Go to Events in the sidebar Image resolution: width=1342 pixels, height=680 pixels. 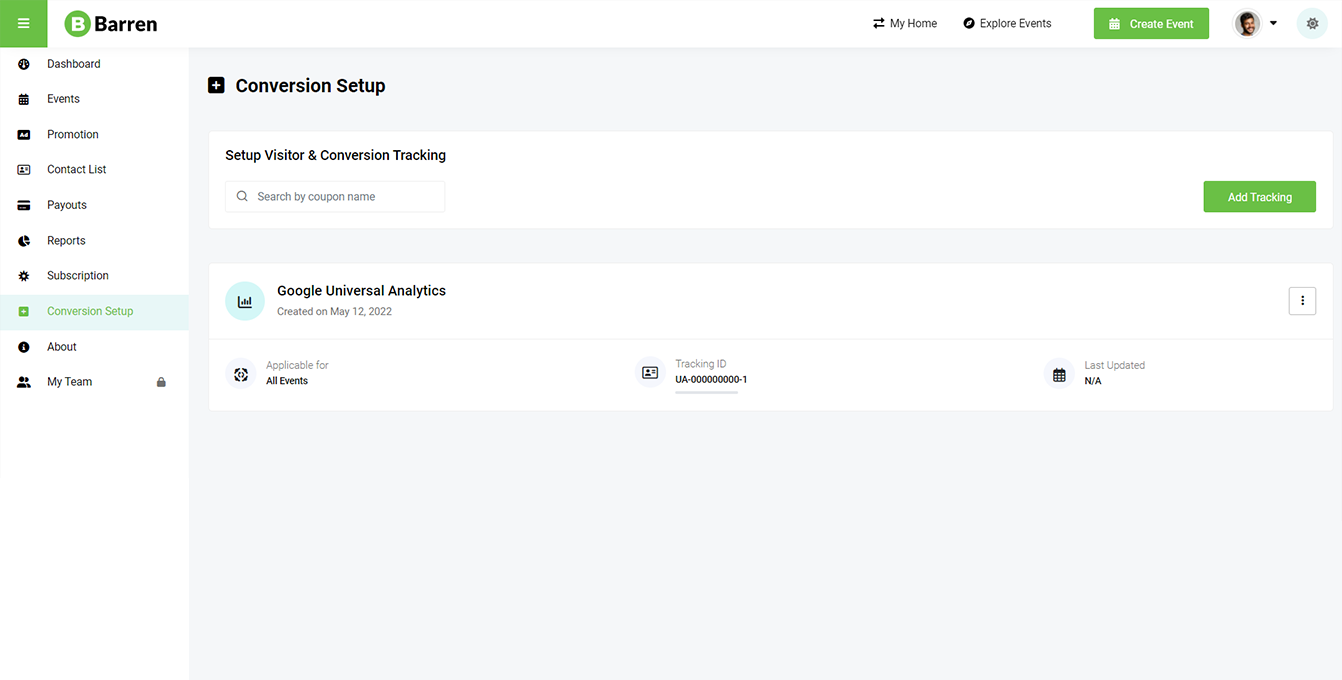tap(63, 99)
